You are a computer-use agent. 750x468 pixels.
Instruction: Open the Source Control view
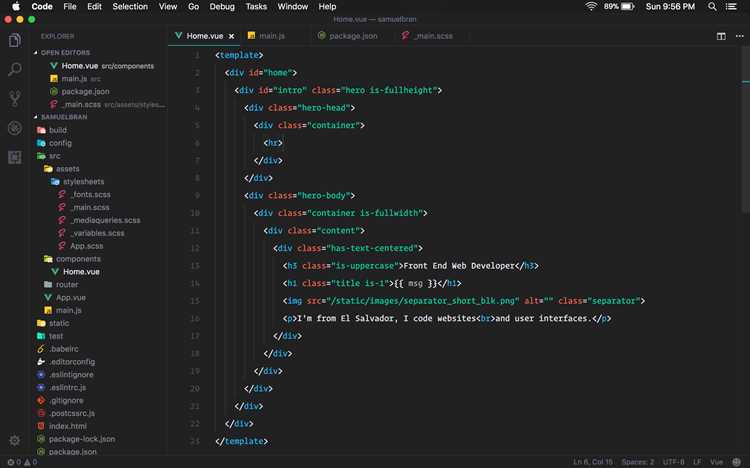(x=15, y=99)
